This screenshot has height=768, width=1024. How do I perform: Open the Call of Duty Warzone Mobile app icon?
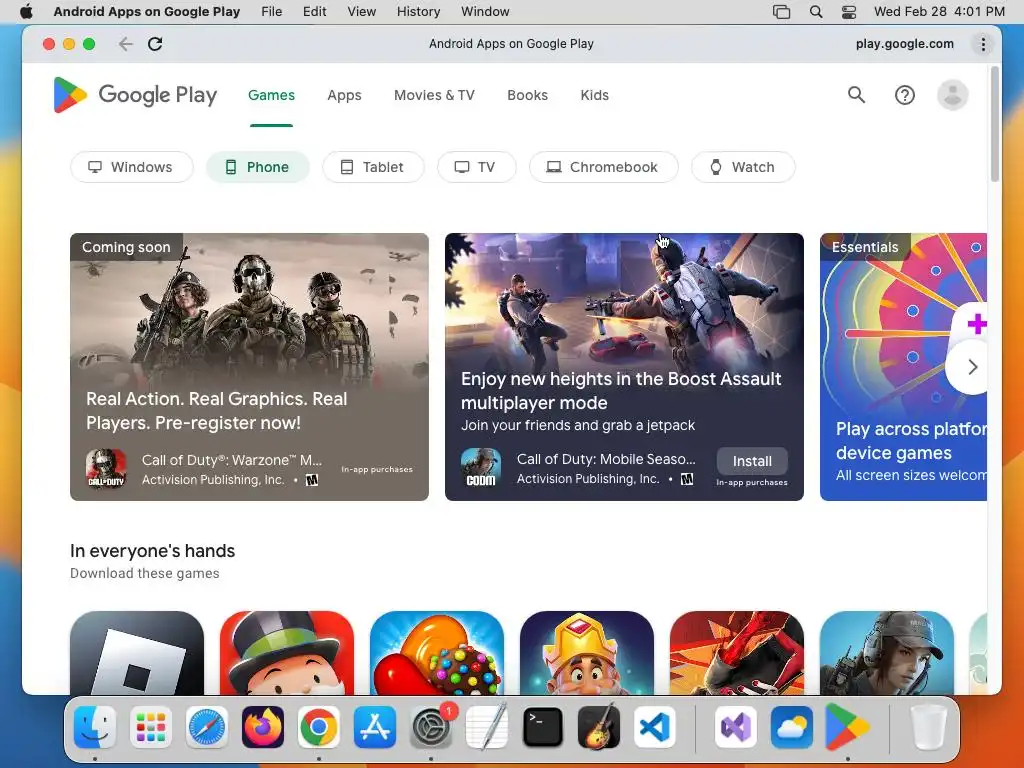(106, 468)
